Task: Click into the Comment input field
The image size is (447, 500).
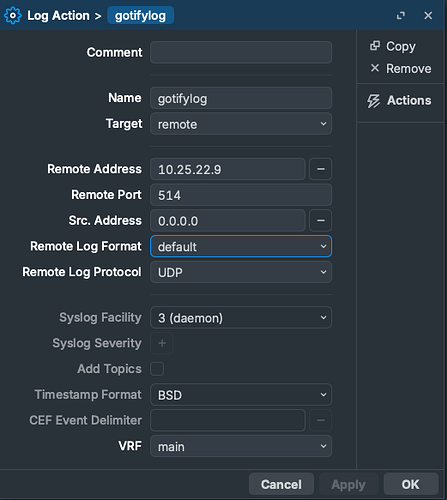Action: pyautogui.click(x=241, y=52)
